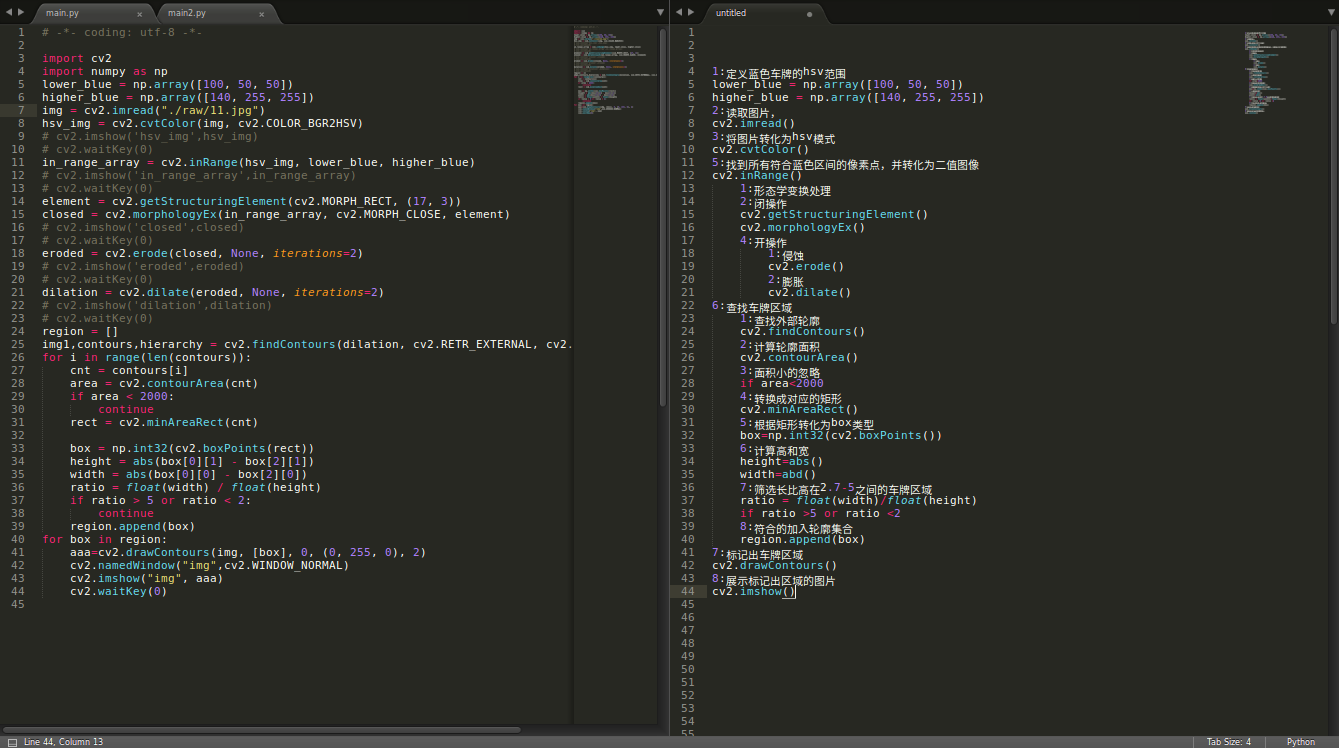This screenshot has width=1339, height=748.
Task: Click the unsaved dot on untitled tab
Action: pyautogui.click(x=809, y=14)
